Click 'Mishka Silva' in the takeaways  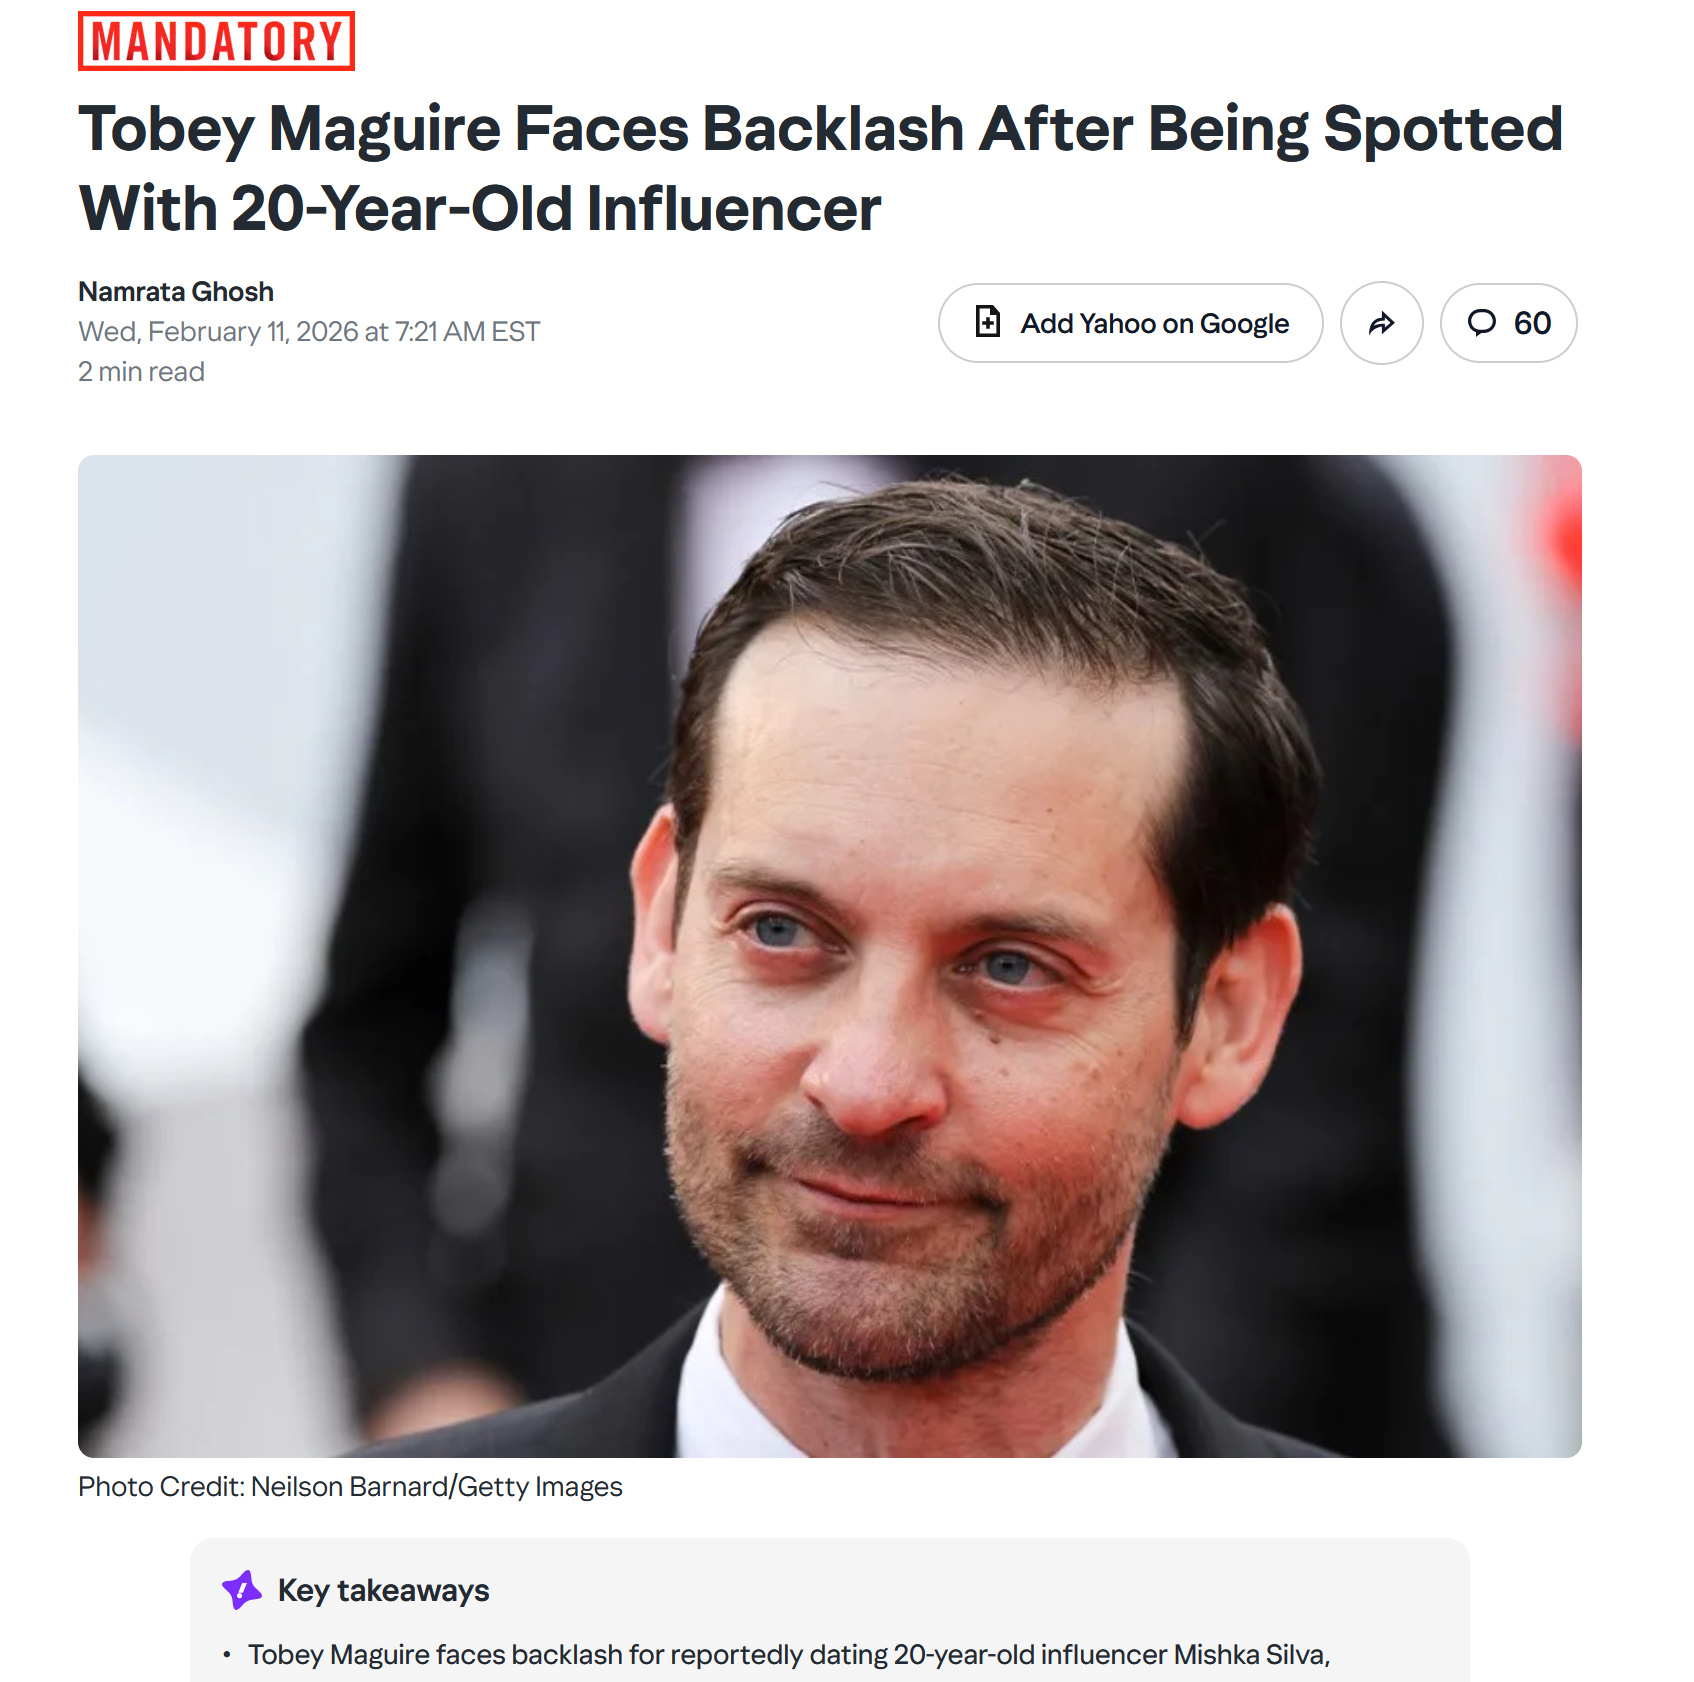tap(1249, 1654)
